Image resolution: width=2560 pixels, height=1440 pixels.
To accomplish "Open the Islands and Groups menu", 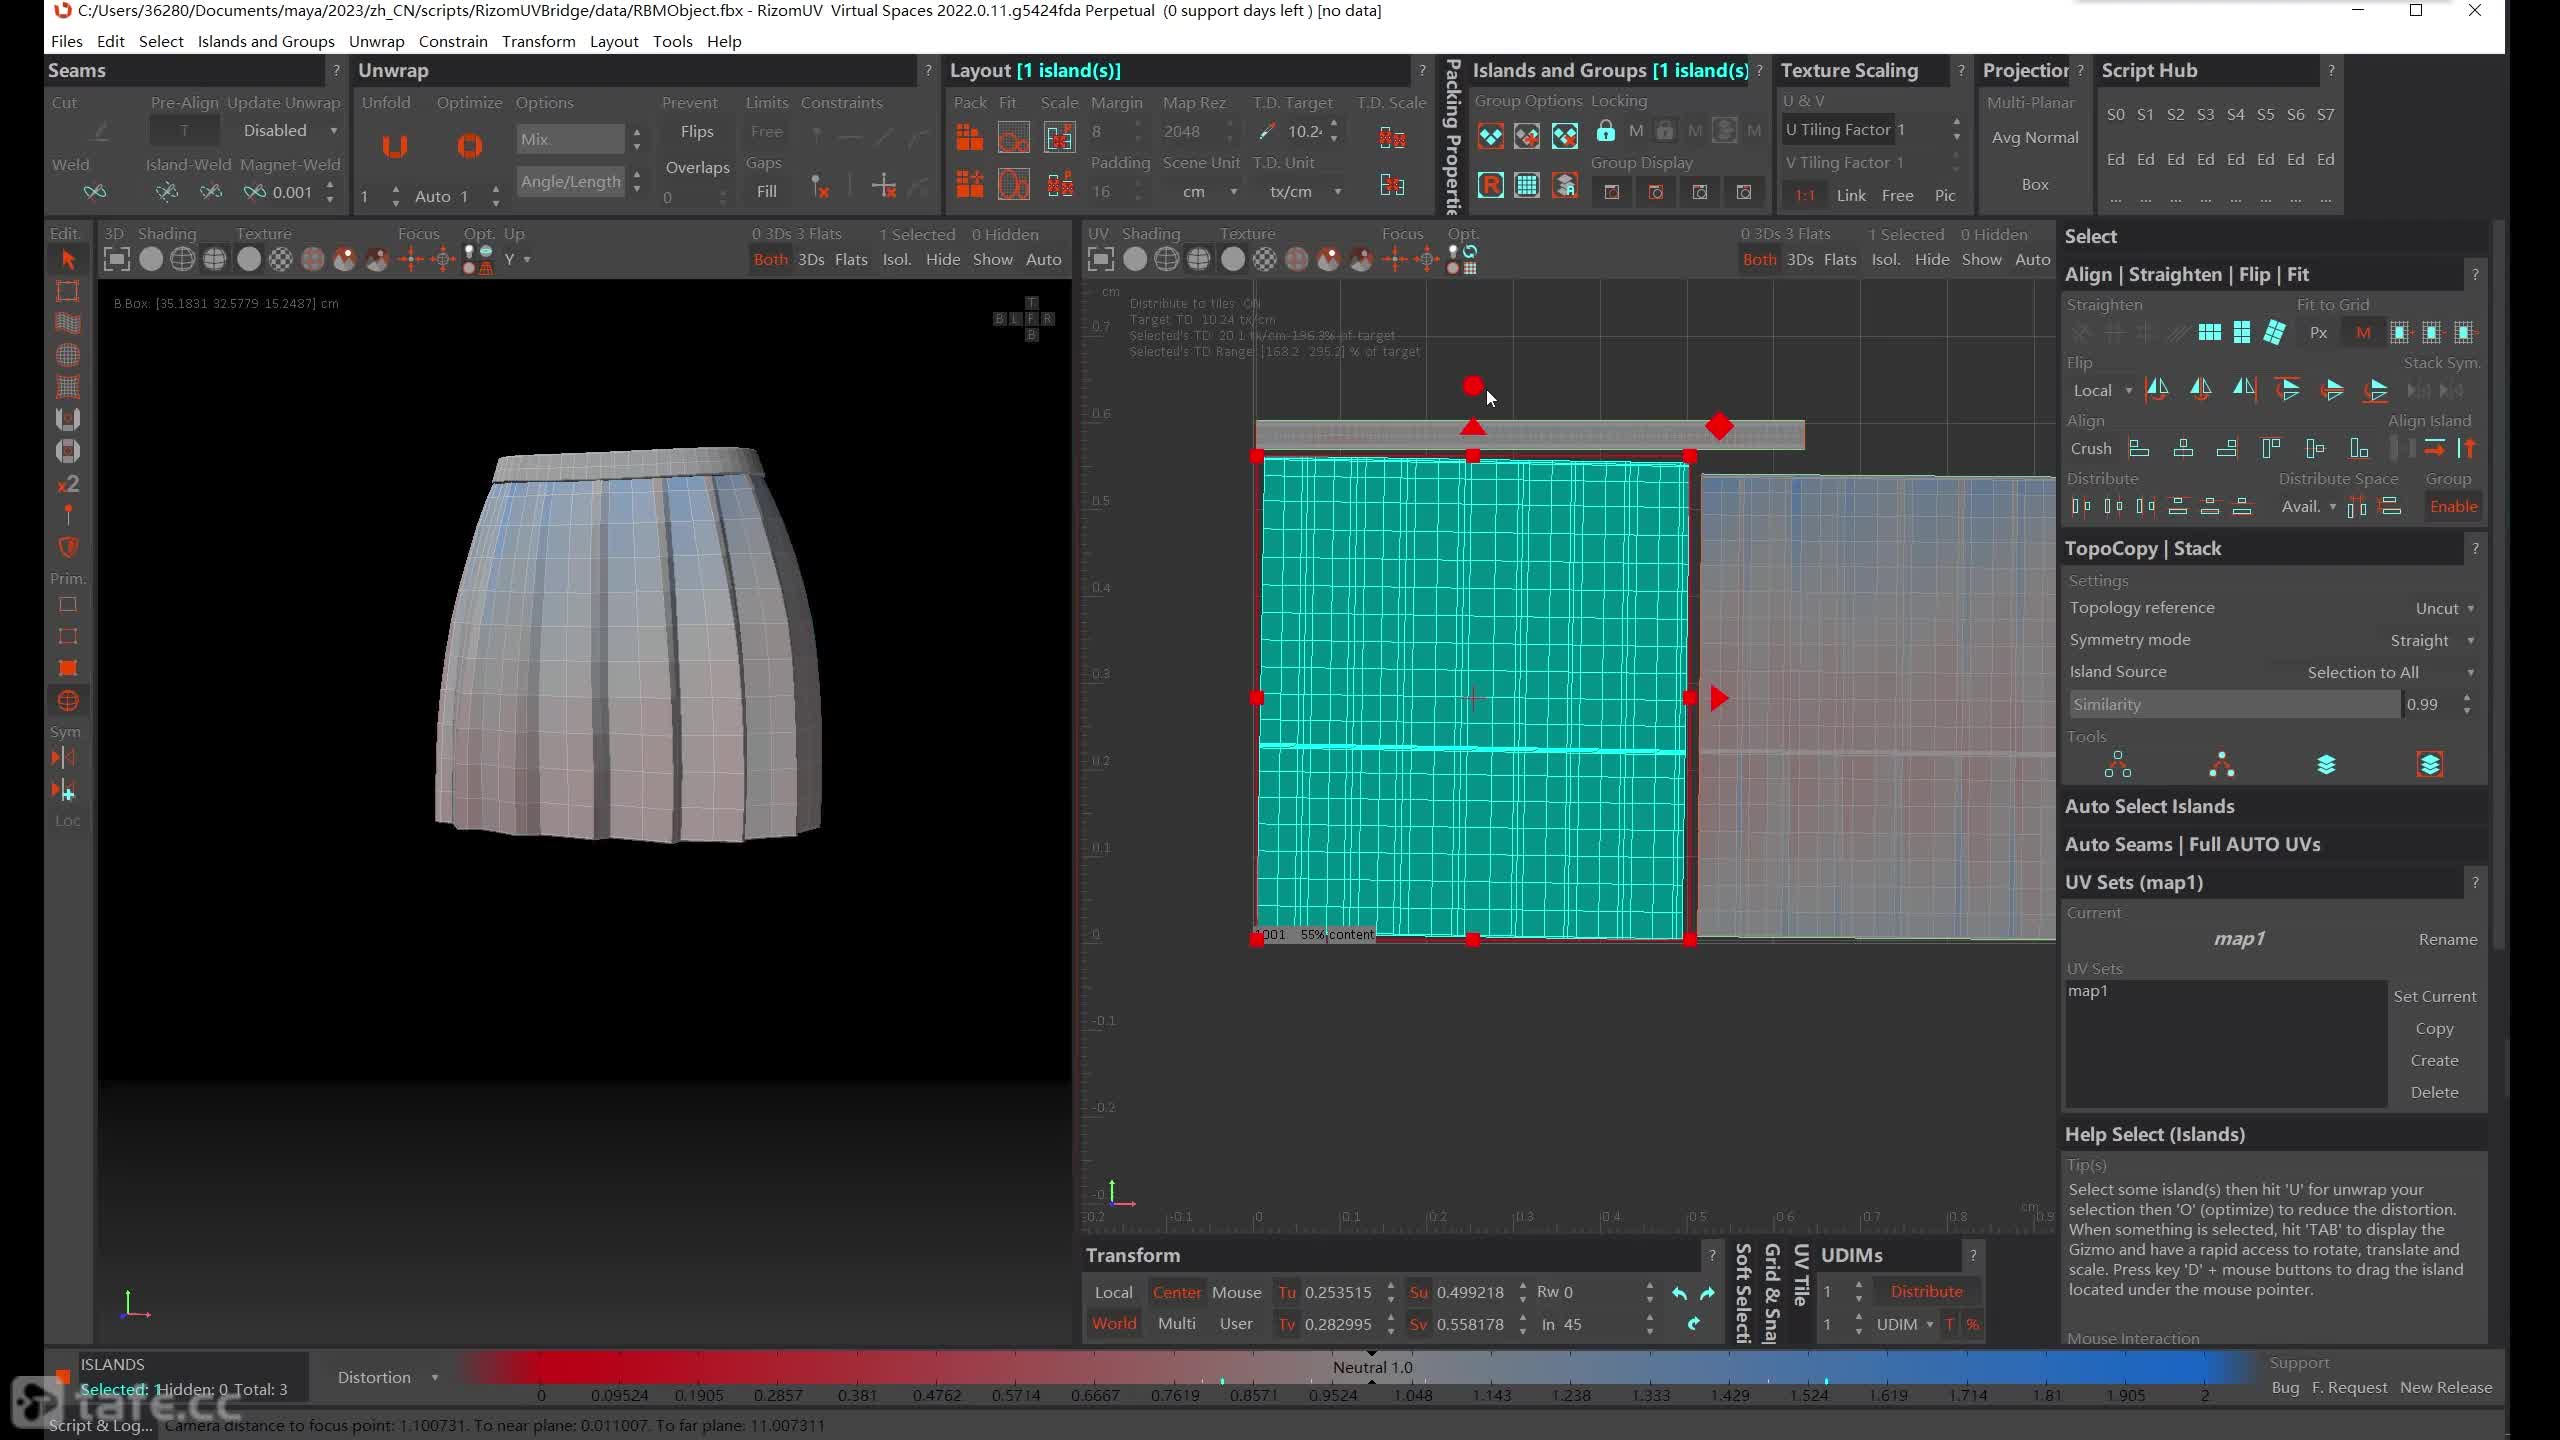I will pyautogui.click(x=266, y=41).
